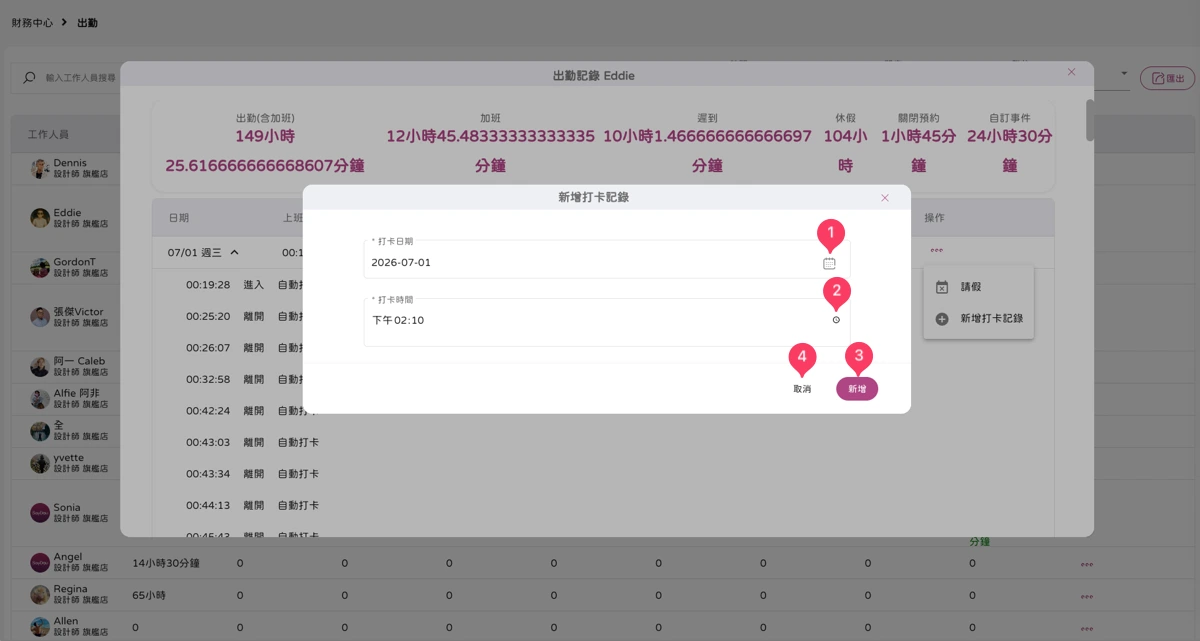This screenshot has width=1200, height=641.
Task: Click 張傑Victor's avatar in staff list
Action: pyautogui.click(x=40, y=317)
